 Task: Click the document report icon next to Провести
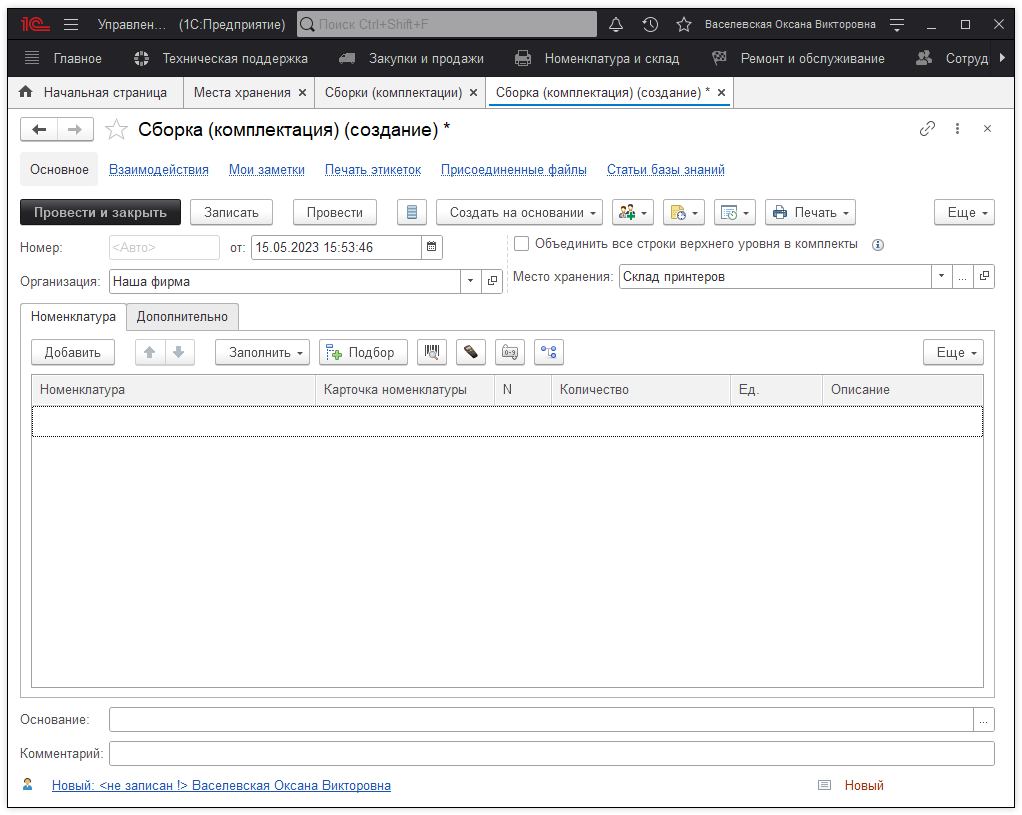tap(412, 212)
